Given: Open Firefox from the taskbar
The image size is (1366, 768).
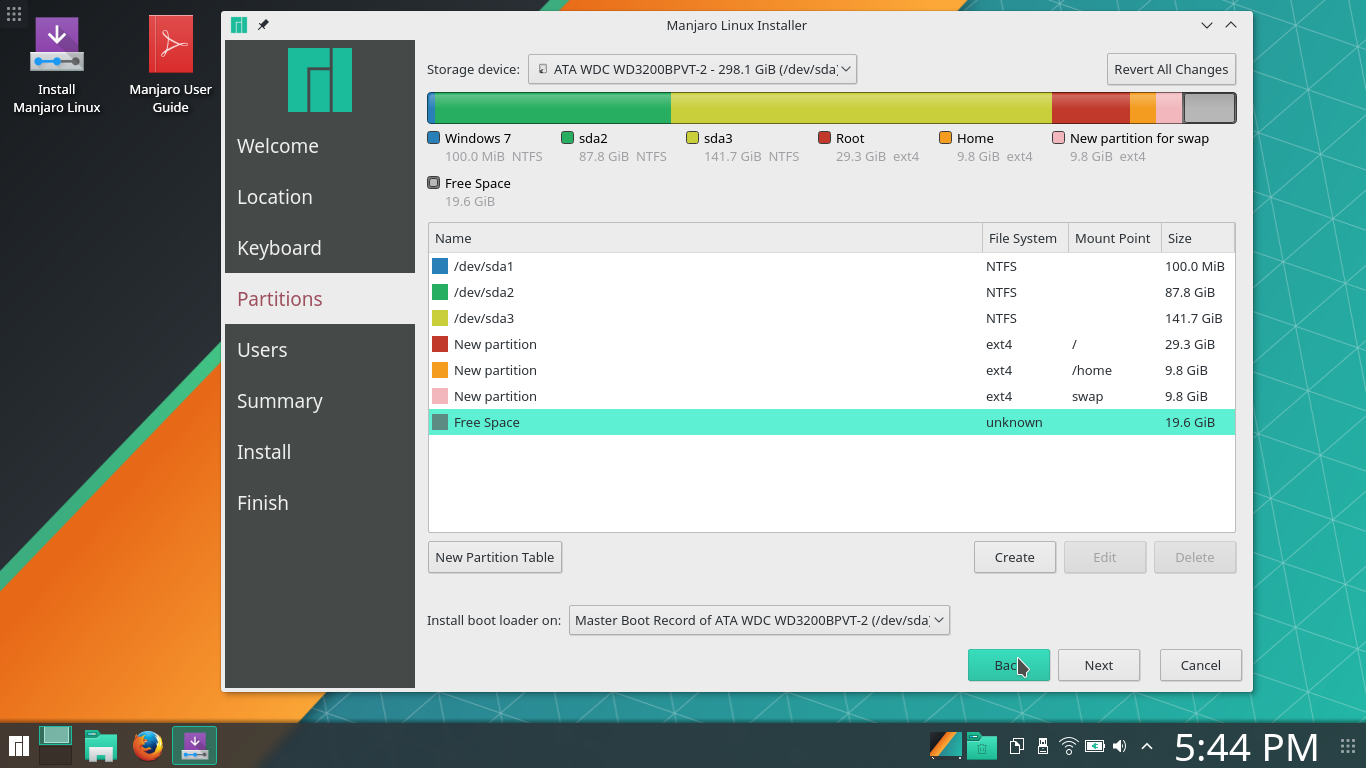Looking at the screenshot, I should pyautogui.click(x=148, y=745).
